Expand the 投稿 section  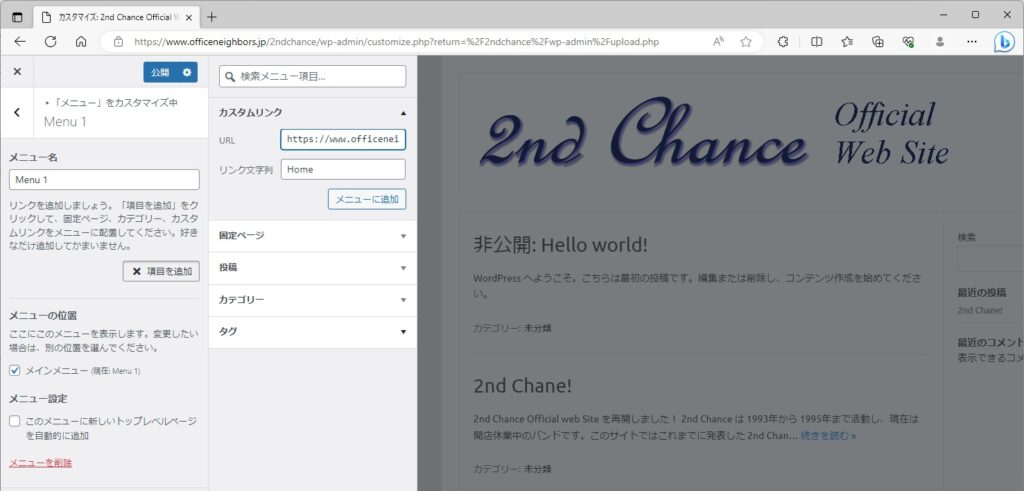point(312,268)
